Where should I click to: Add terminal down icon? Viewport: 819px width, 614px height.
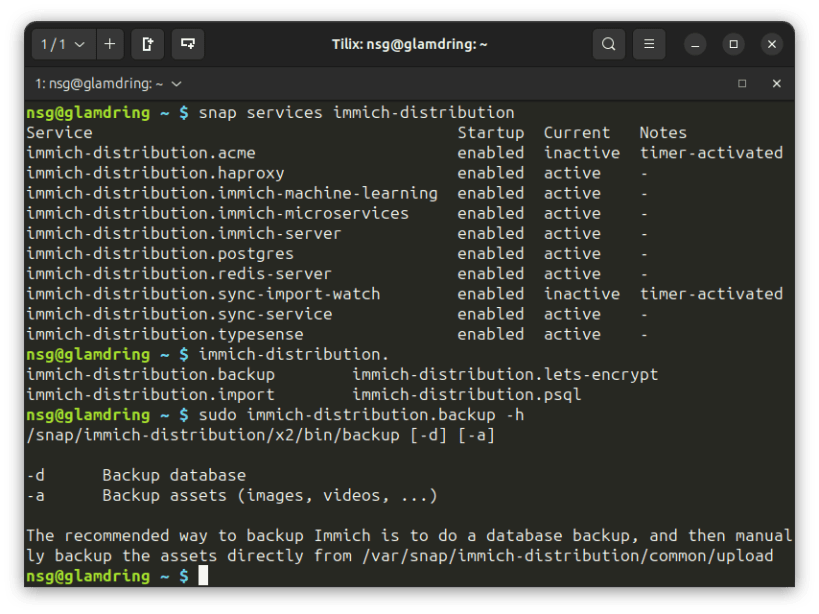coord(188,44)
